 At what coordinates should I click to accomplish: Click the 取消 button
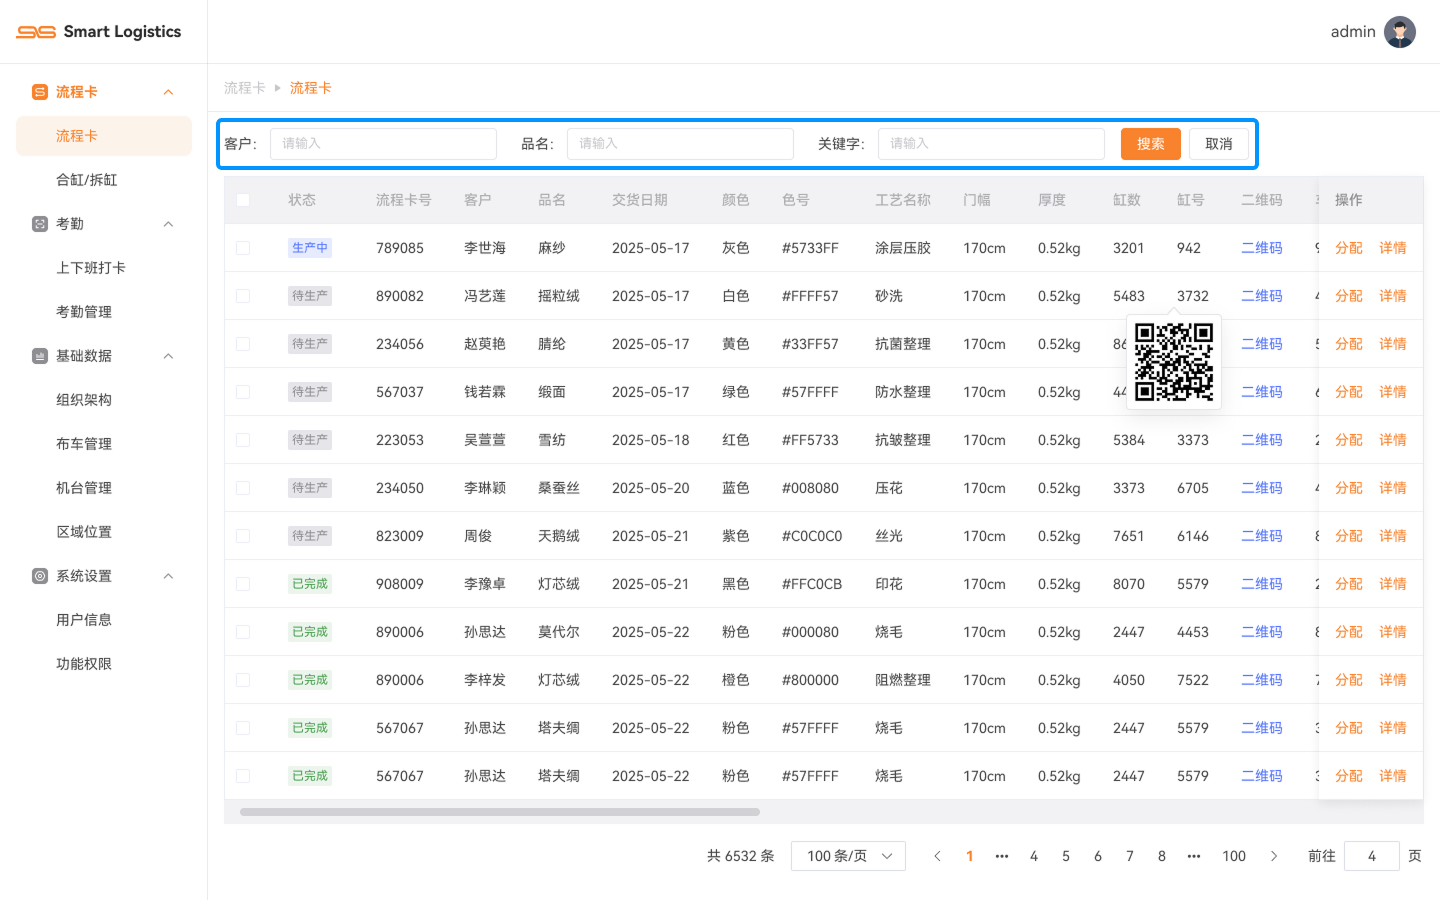tap(1219, 144)
